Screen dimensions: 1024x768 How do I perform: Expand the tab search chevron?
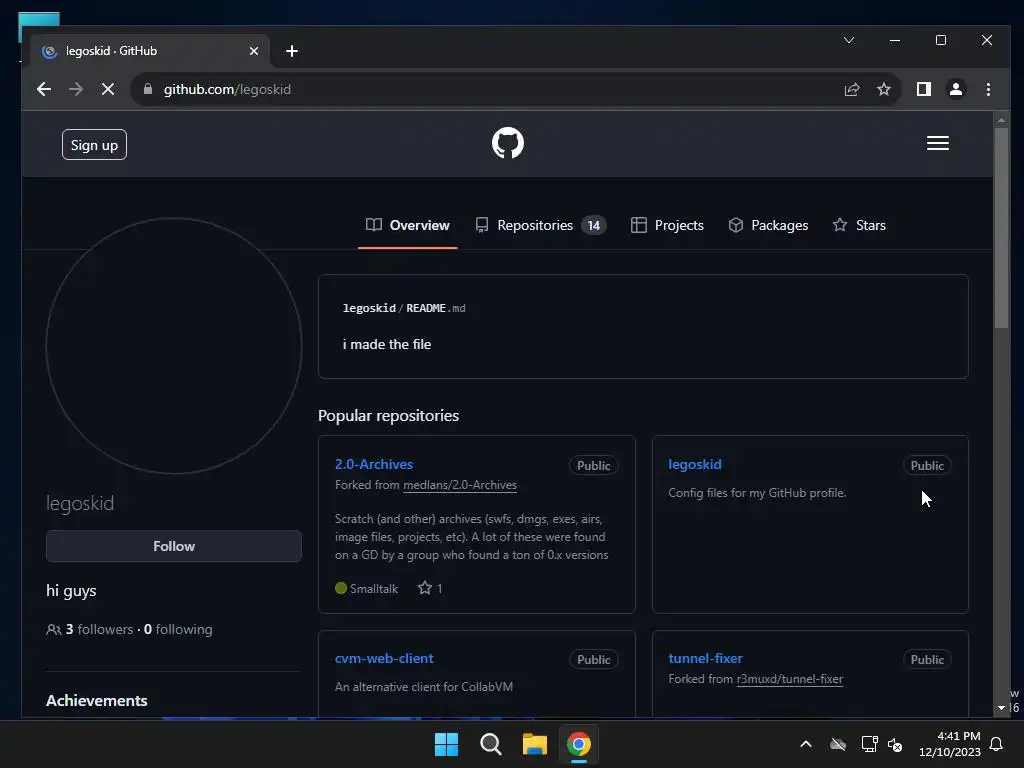(x=849, y=40)
